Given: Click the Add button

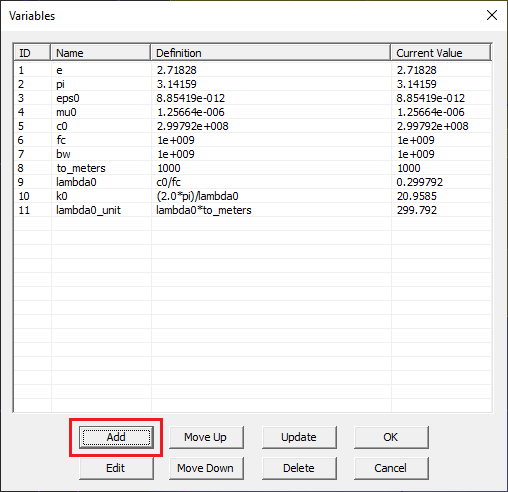Looking at the screenshot, I should 116,437.
